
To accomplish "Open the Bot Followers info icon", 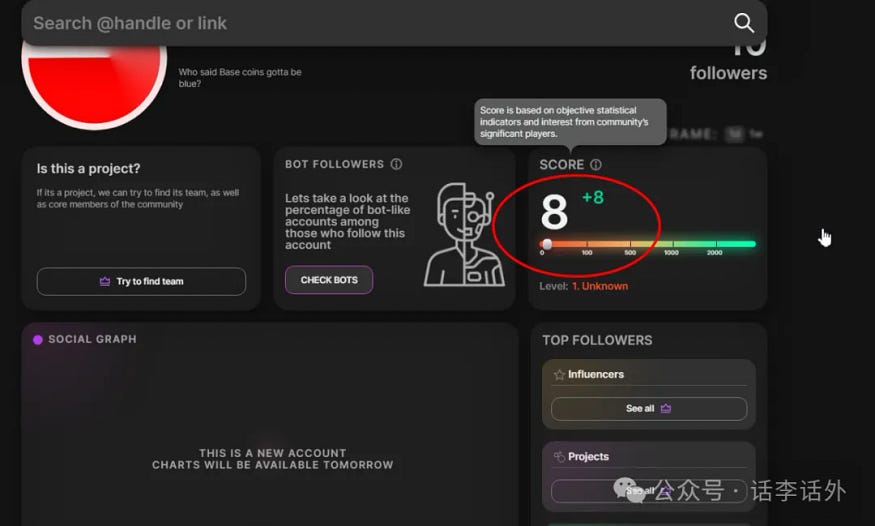I will pos(396,164).
